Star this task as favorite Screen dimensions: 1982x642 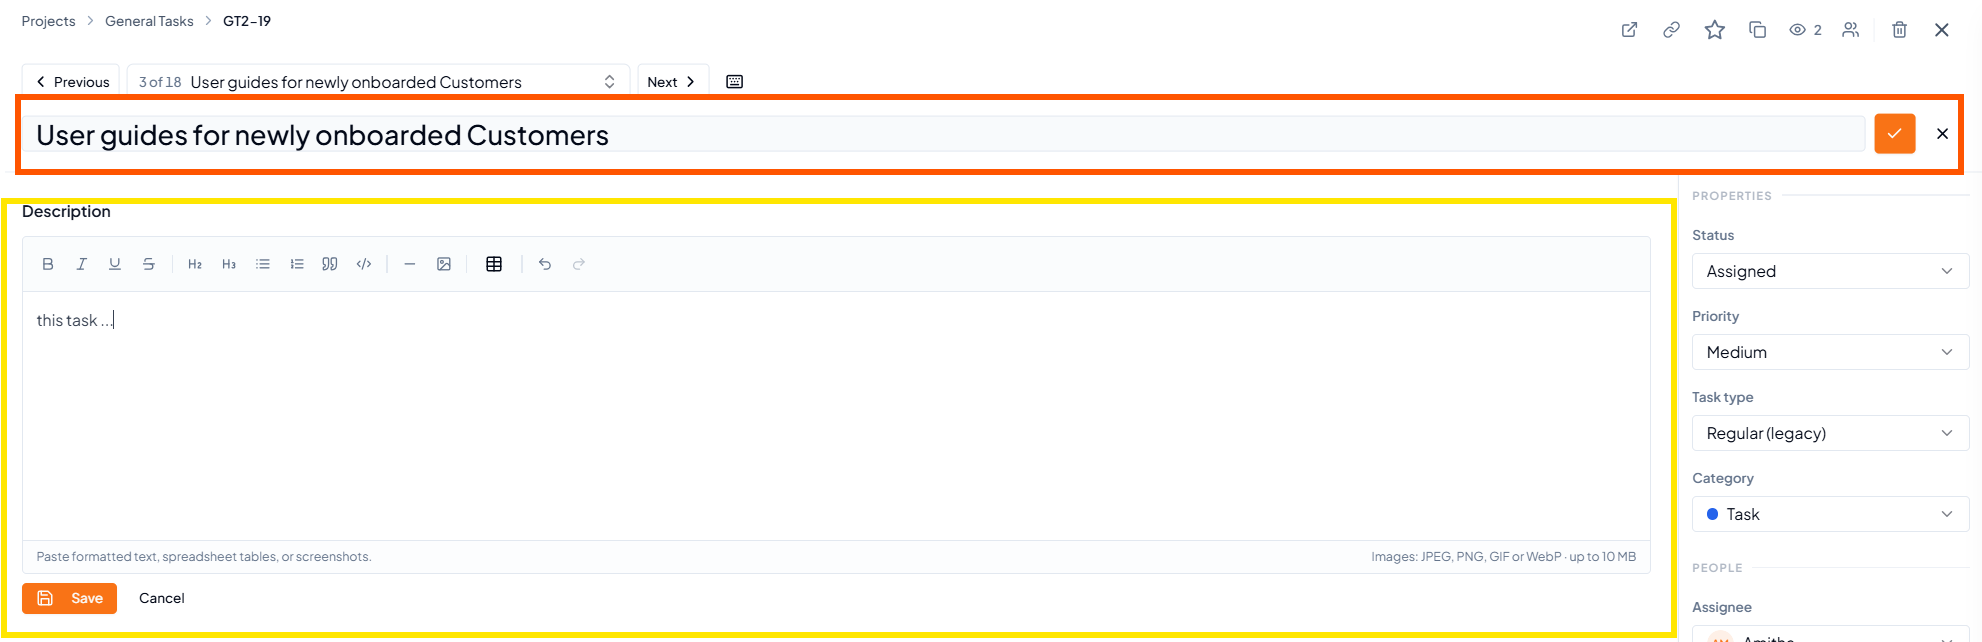pos(1715,30)
